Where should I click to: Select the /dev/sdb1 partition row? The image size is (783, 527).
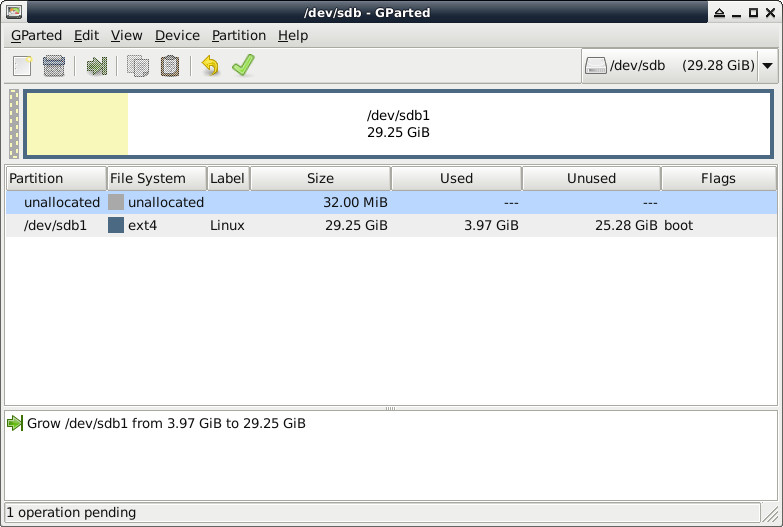391,225
